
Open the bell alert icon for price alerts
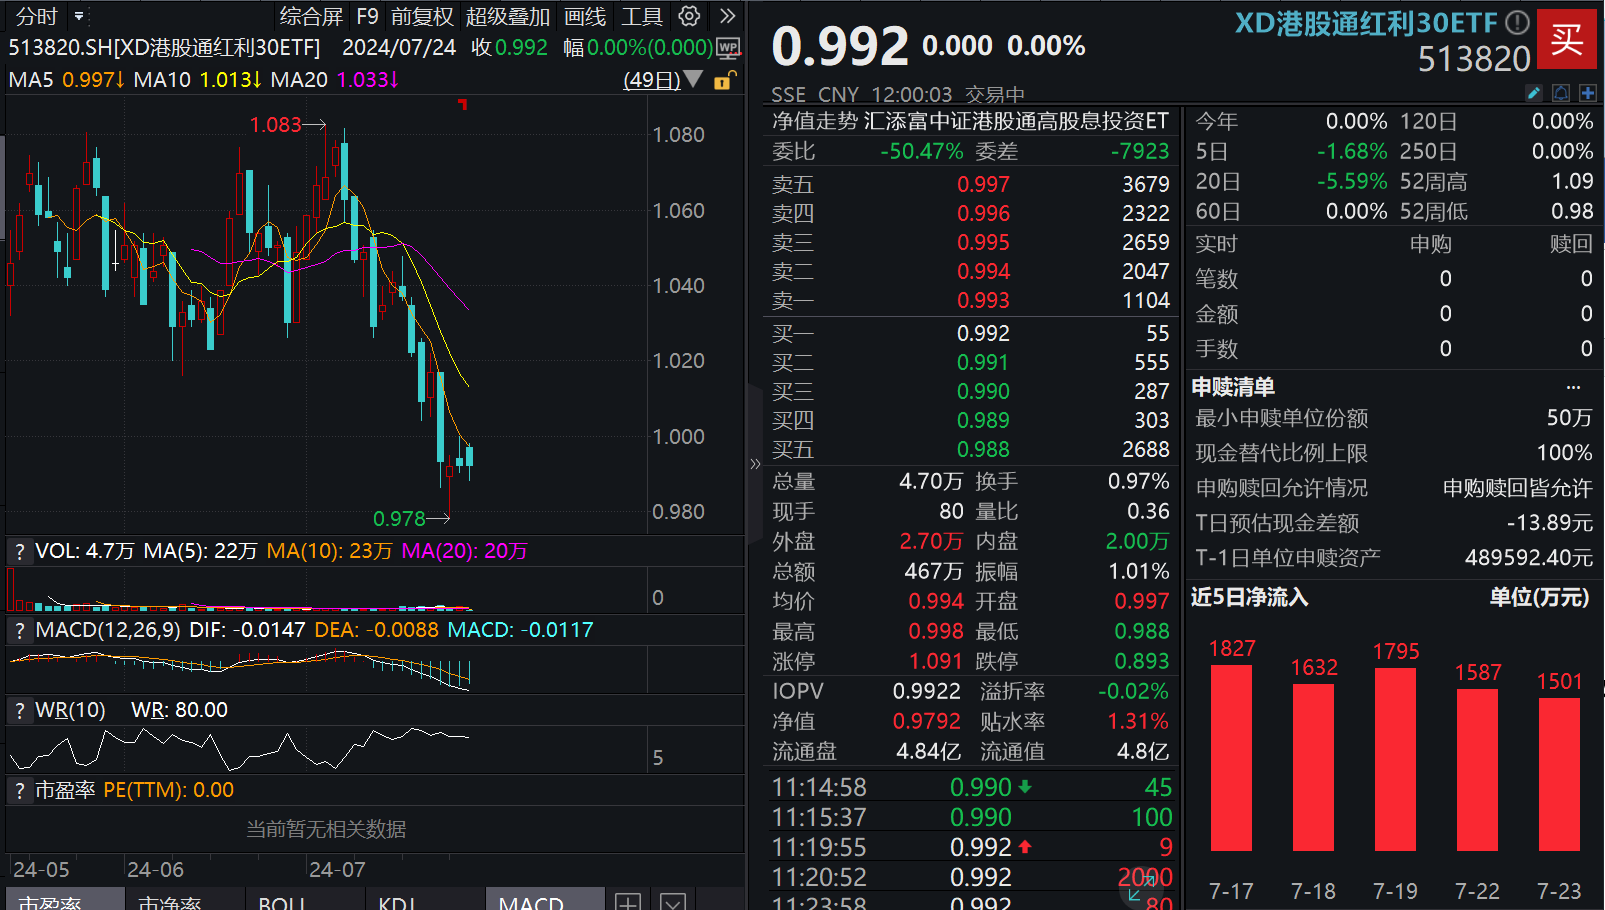[x=1562, y=92]
